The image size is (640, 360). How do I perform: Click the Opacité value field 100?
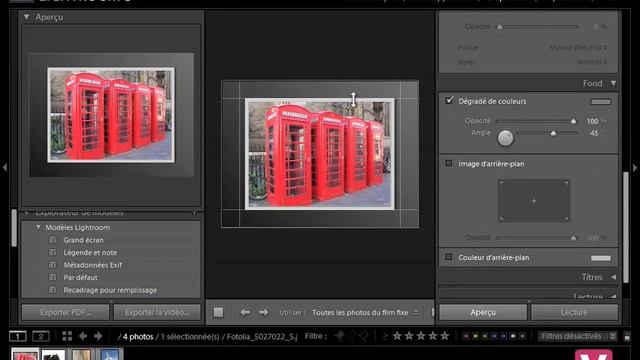593,121
